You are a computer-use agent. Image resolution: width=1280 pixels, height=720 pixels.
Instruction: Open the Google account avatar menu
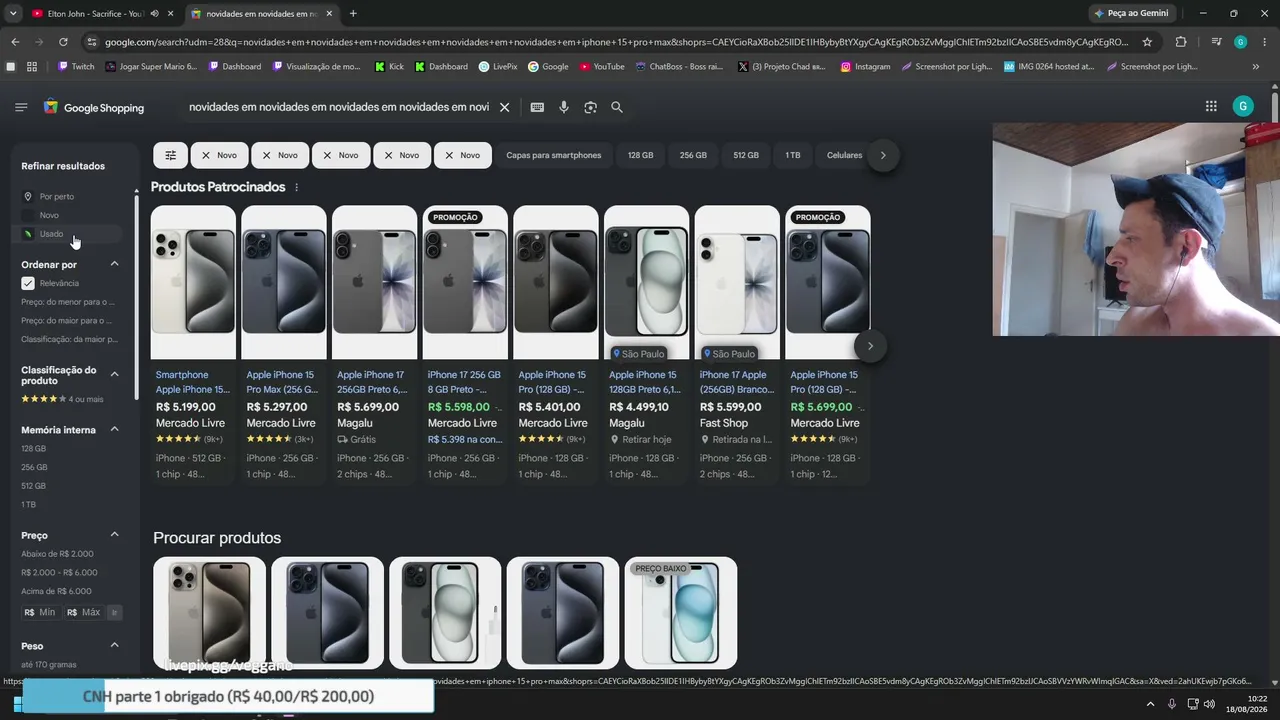point(1243,106)
